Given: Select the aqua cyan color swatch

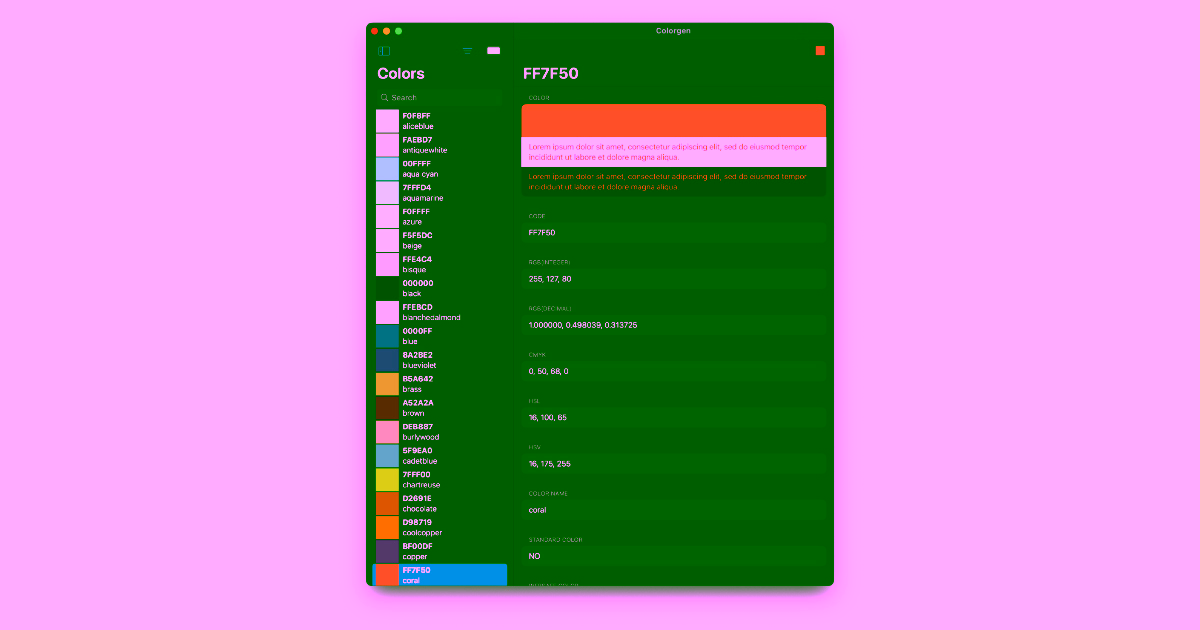Looking at the screenshot, I should click(387, 169).
